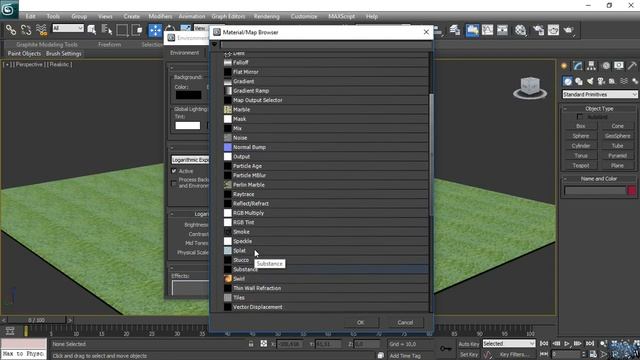The image size is (640, 360).
Task: Click the Rendered Frame Window icon
Action: tap(553, 30)
